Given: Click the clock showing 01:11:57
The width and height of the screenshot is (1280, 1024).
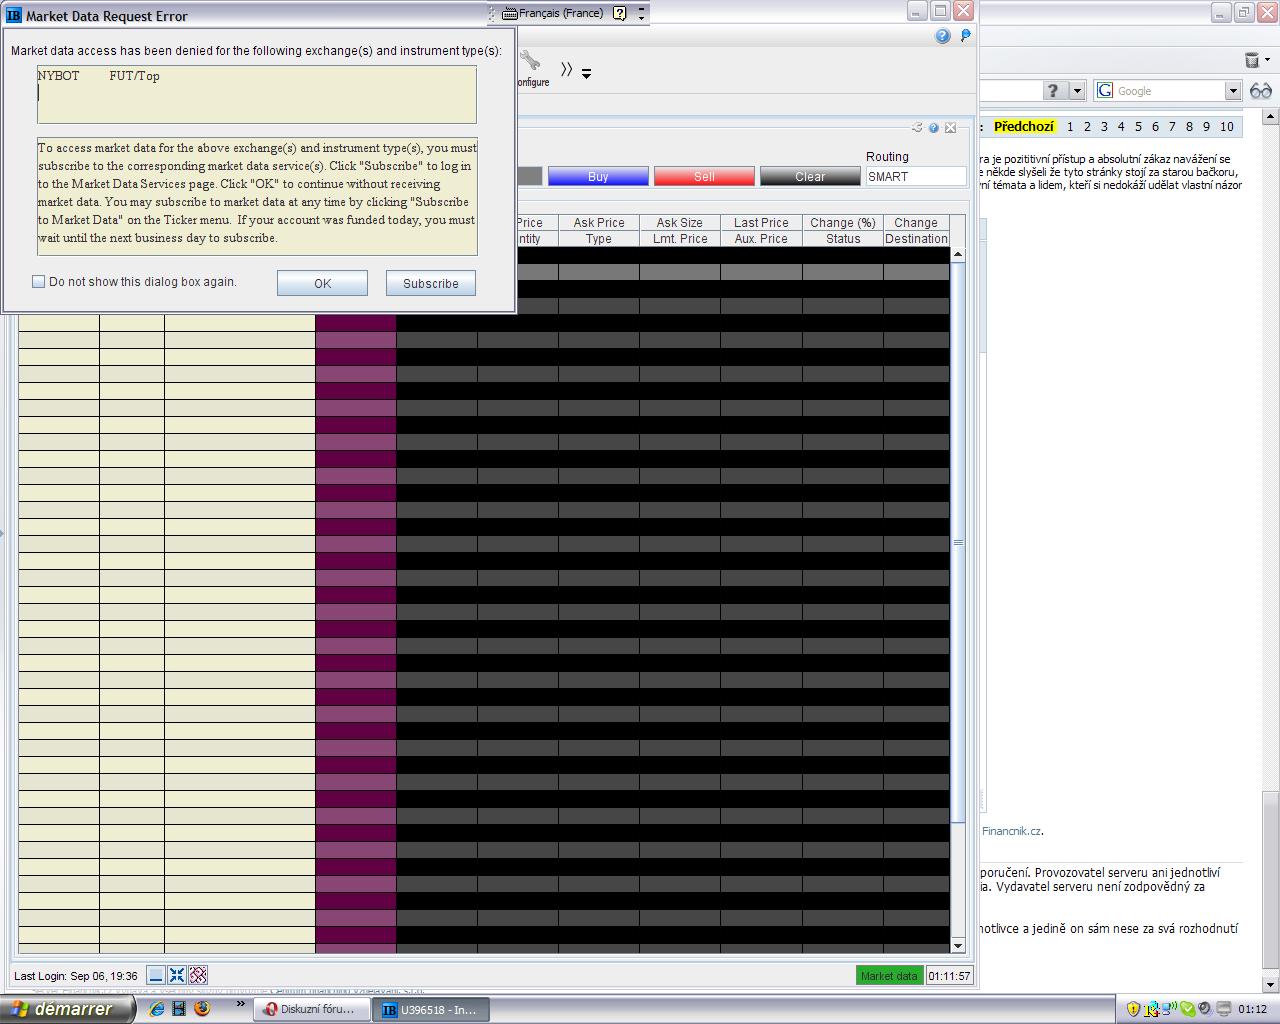Looking at the screenshot, I should pyautogui.click(x=949, y=976).
